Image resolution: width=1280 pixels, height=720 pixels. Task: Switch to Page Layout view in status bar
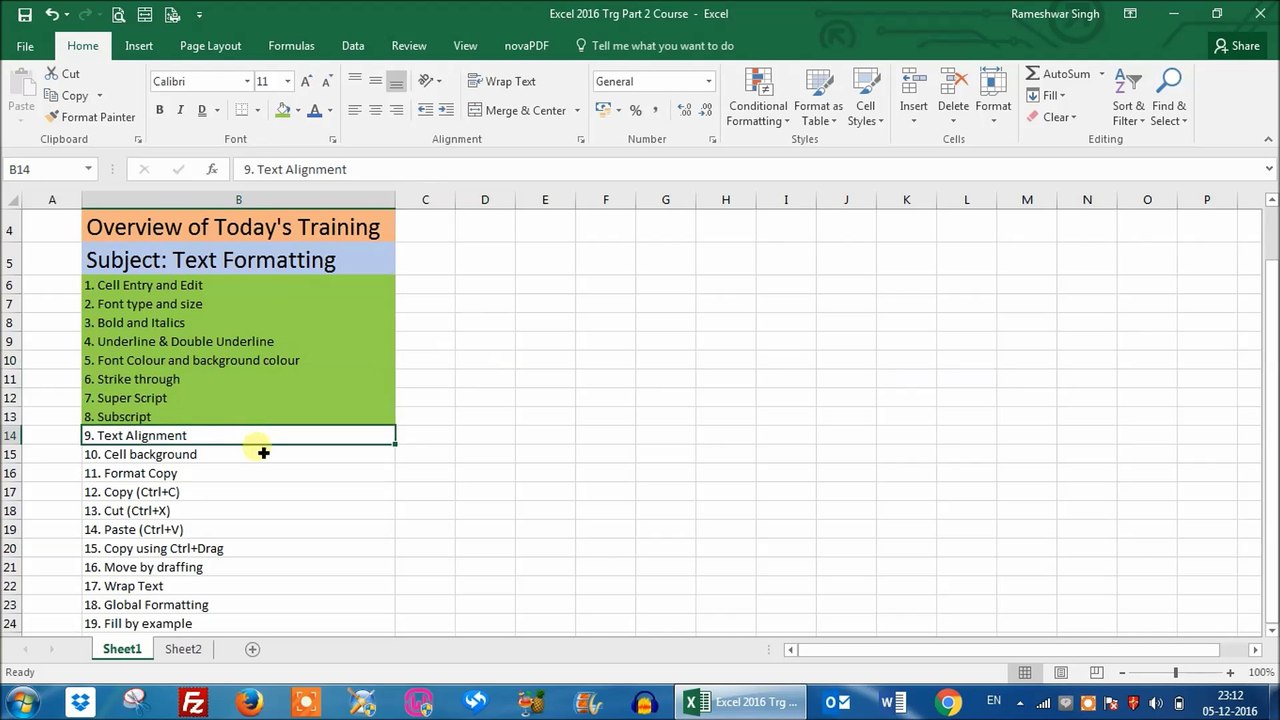1061,673
